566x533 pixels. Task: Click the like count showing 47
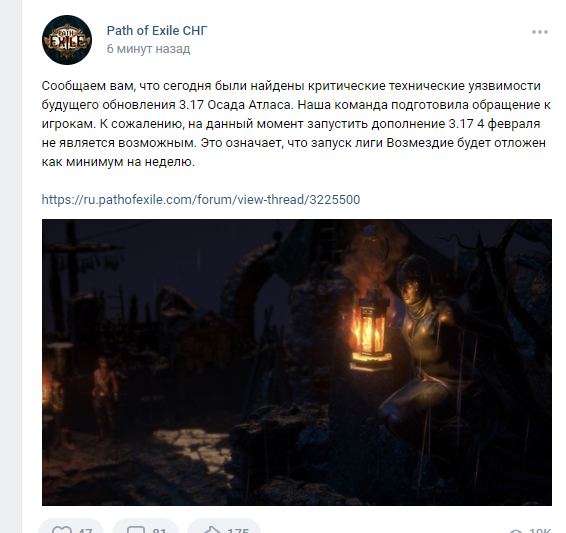coord(85,530)
